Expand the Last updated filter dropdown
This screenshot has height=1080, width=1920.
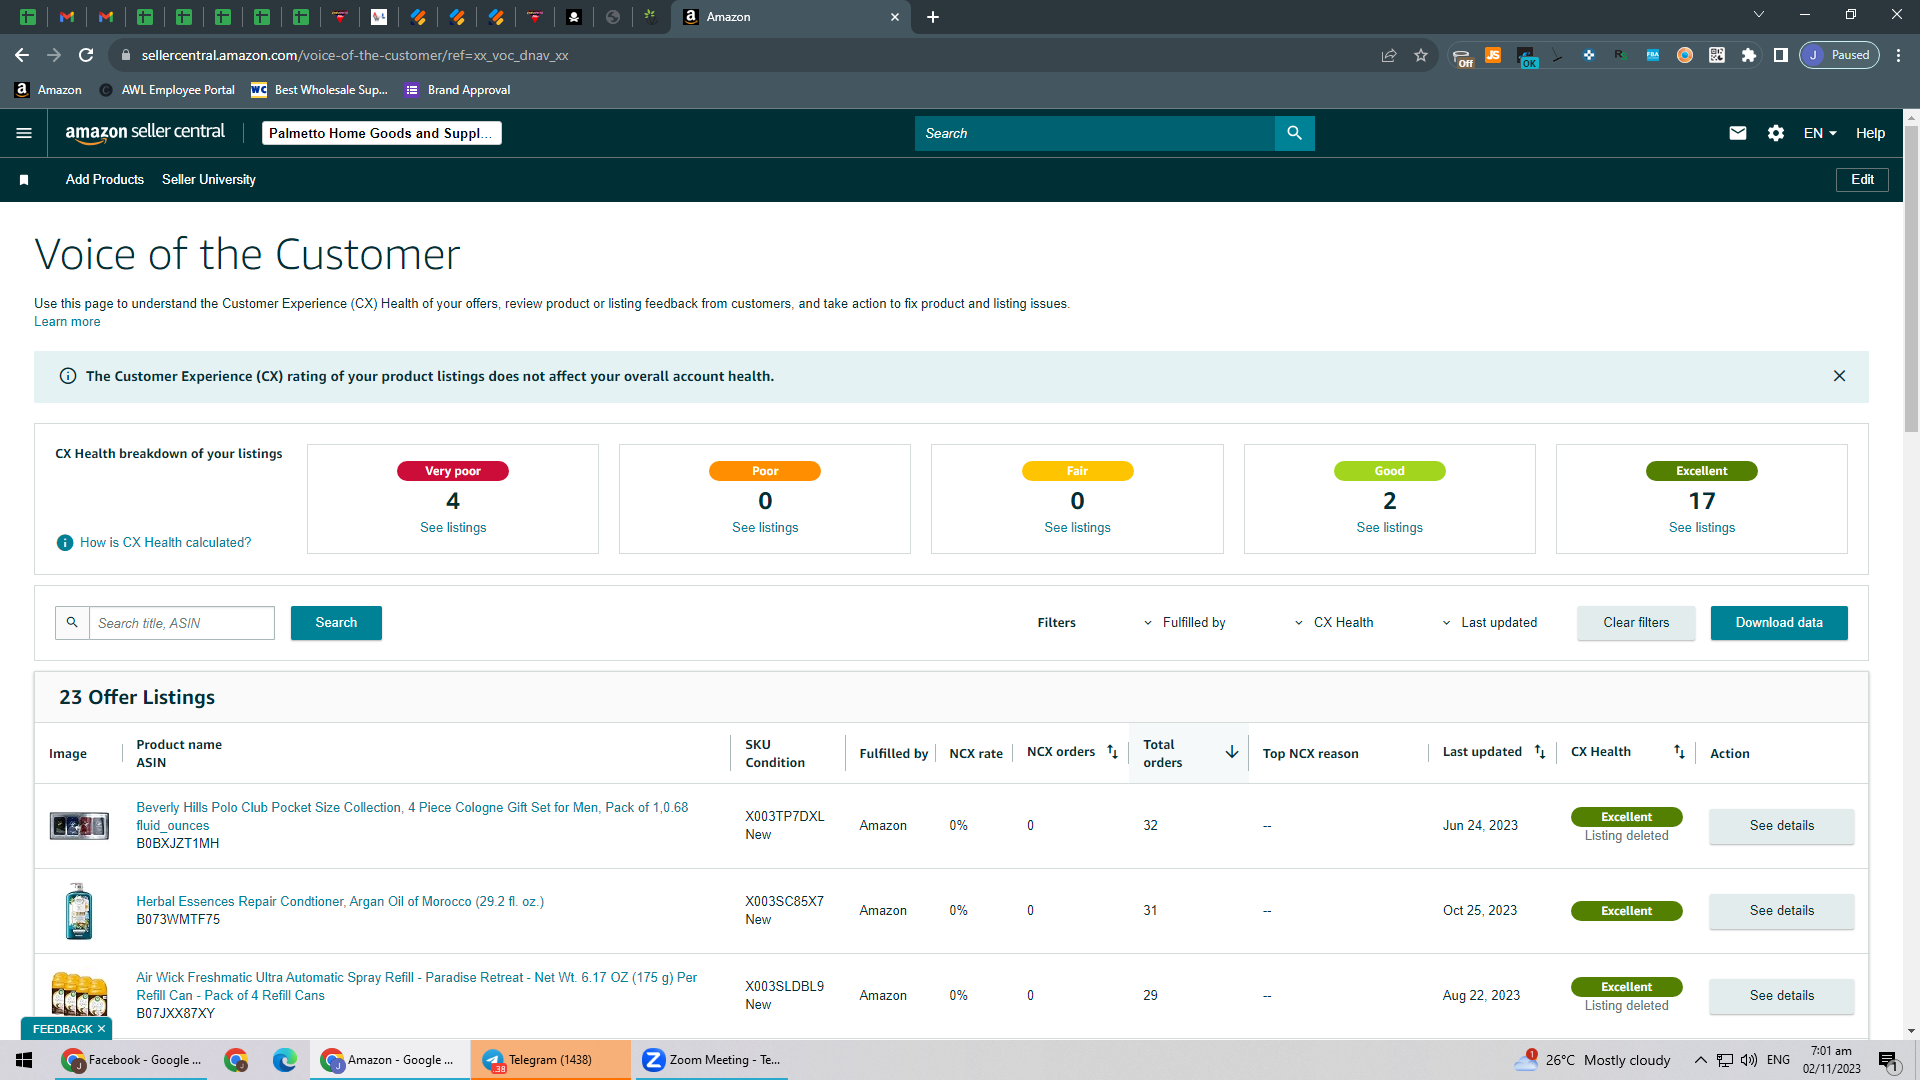(x=1489, y=622)
